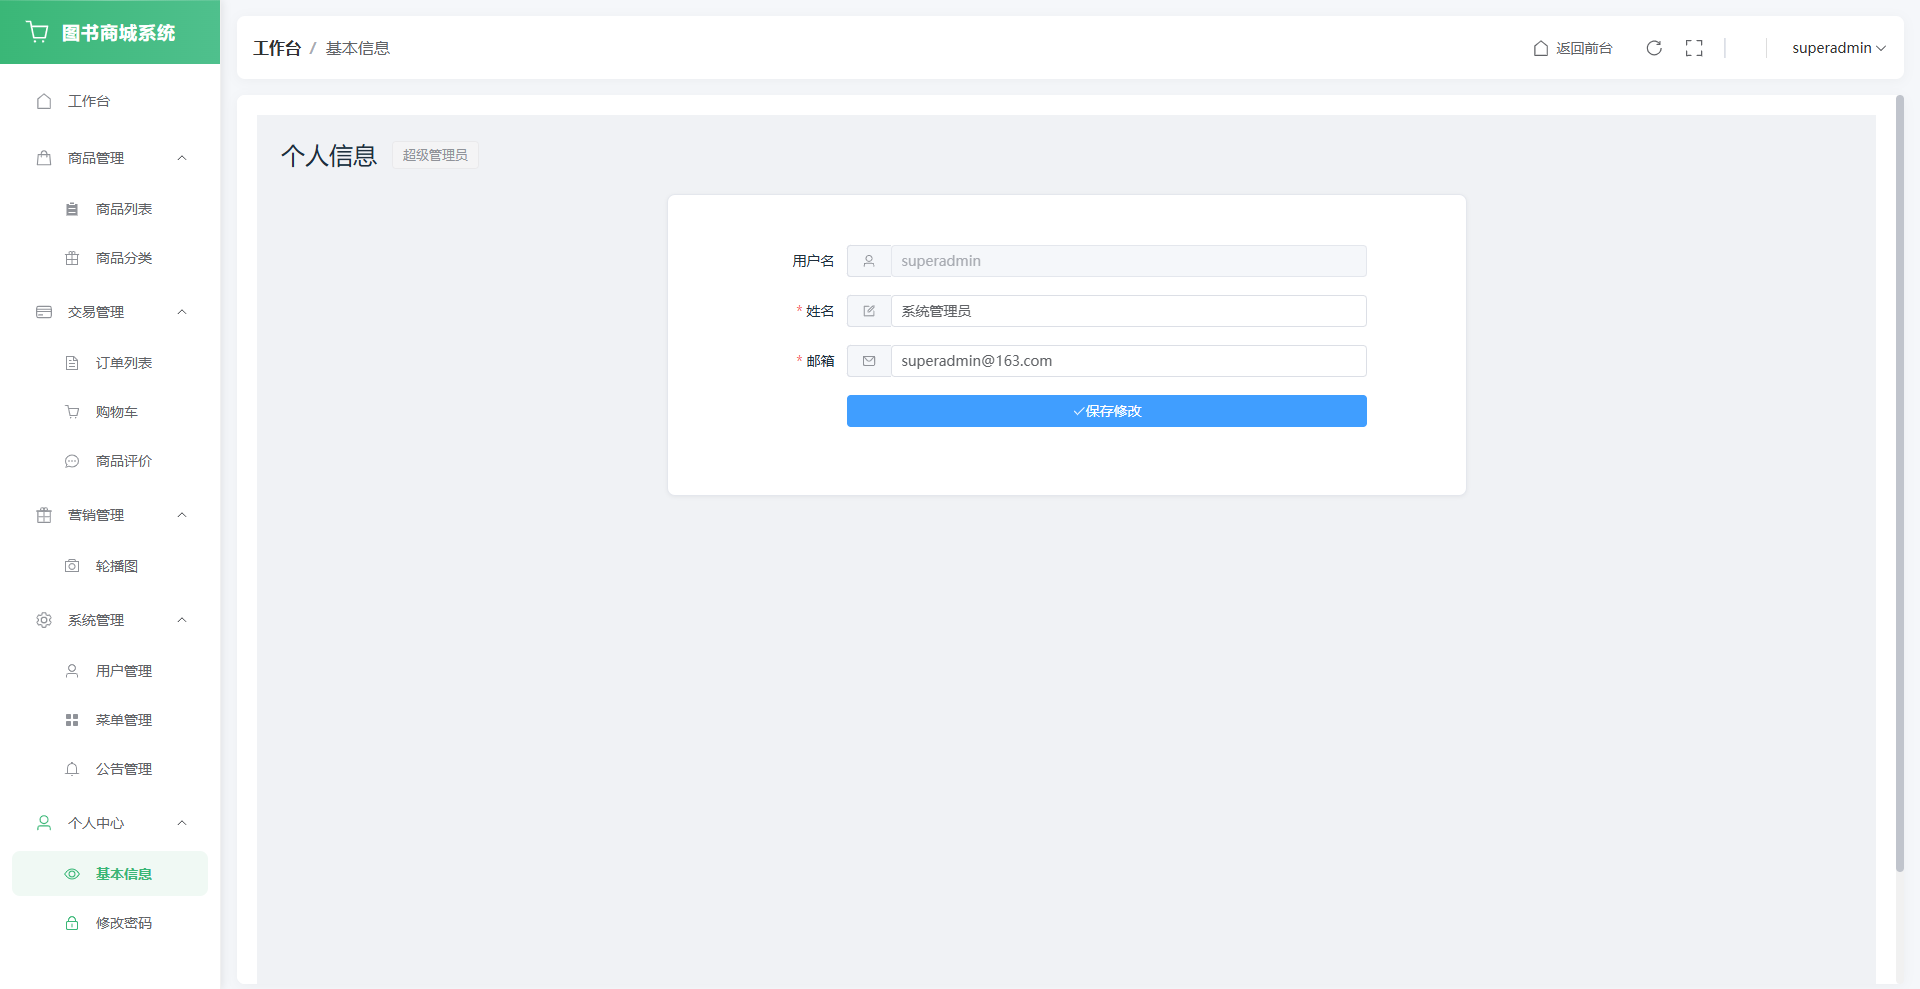Click the envelope icon beside email field

pos(869,361)
